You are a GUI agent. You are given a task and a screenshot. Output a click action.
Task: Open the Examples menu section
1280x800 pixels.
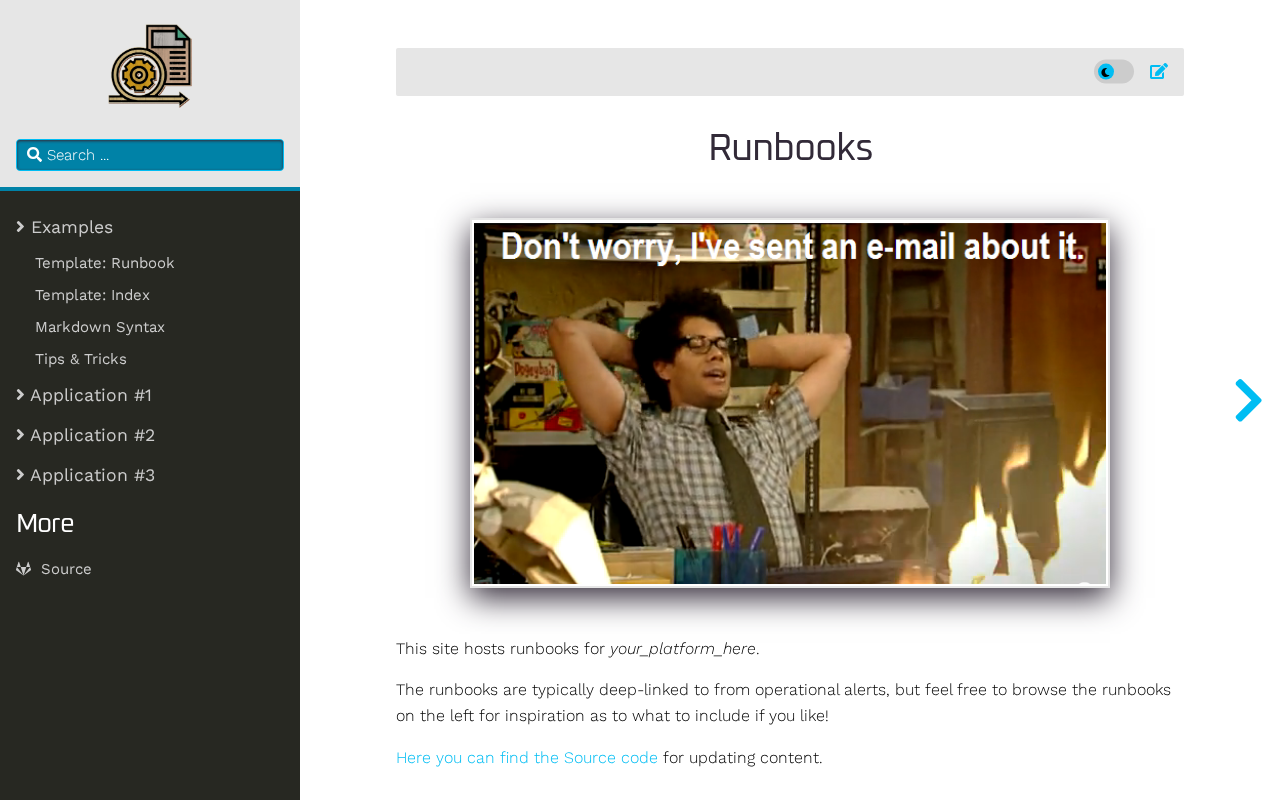point(72,227)
